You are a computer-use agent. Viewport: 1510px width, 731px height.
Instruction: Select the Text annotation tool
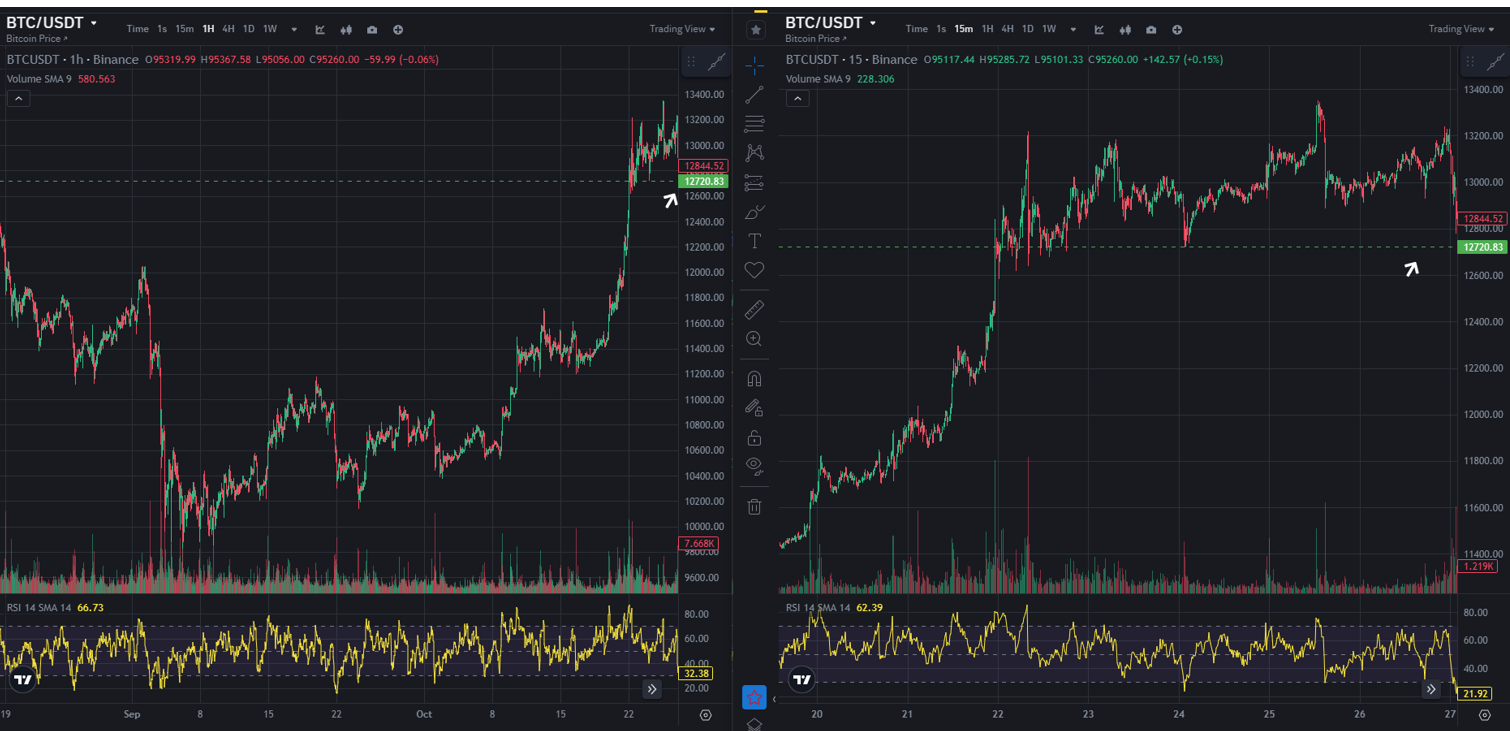coord(754,241)
